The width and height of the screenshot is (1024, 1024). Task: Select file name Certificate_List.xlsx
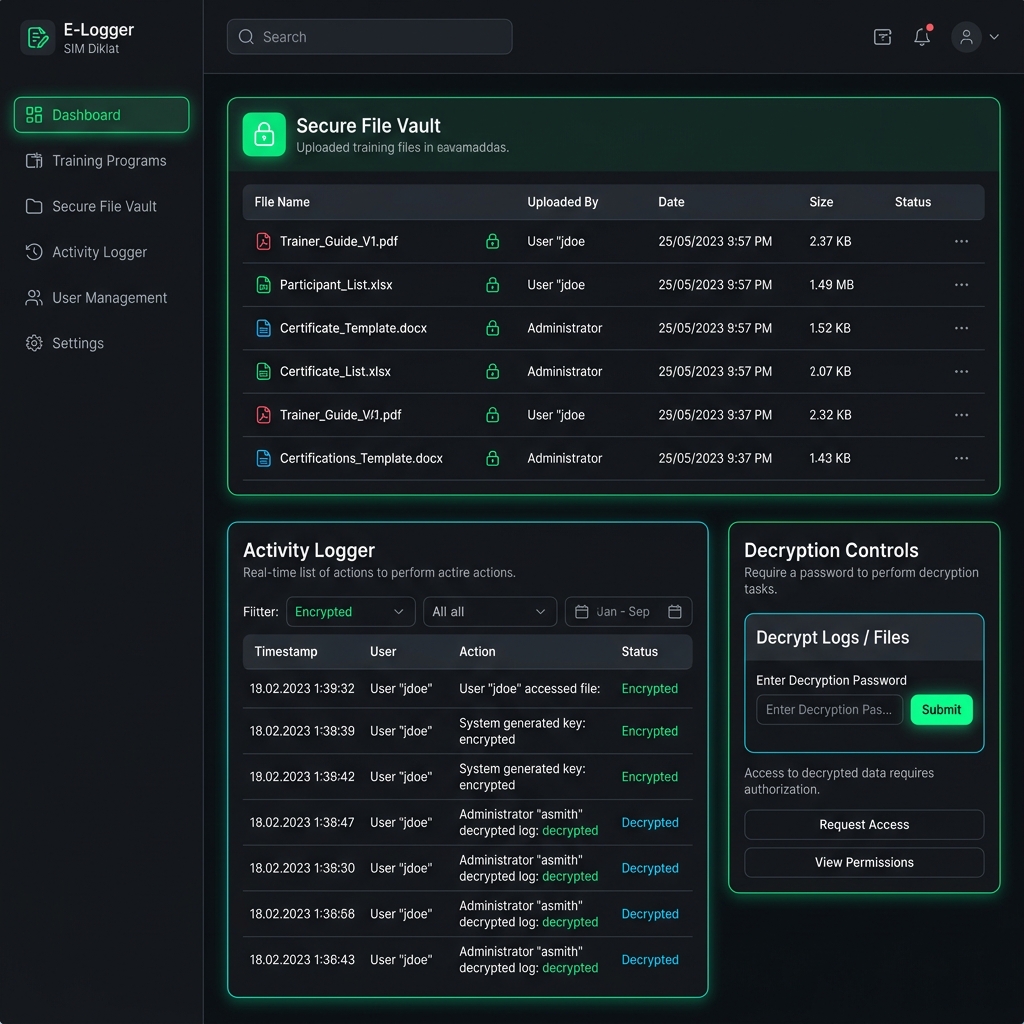(x=335, y=372)
